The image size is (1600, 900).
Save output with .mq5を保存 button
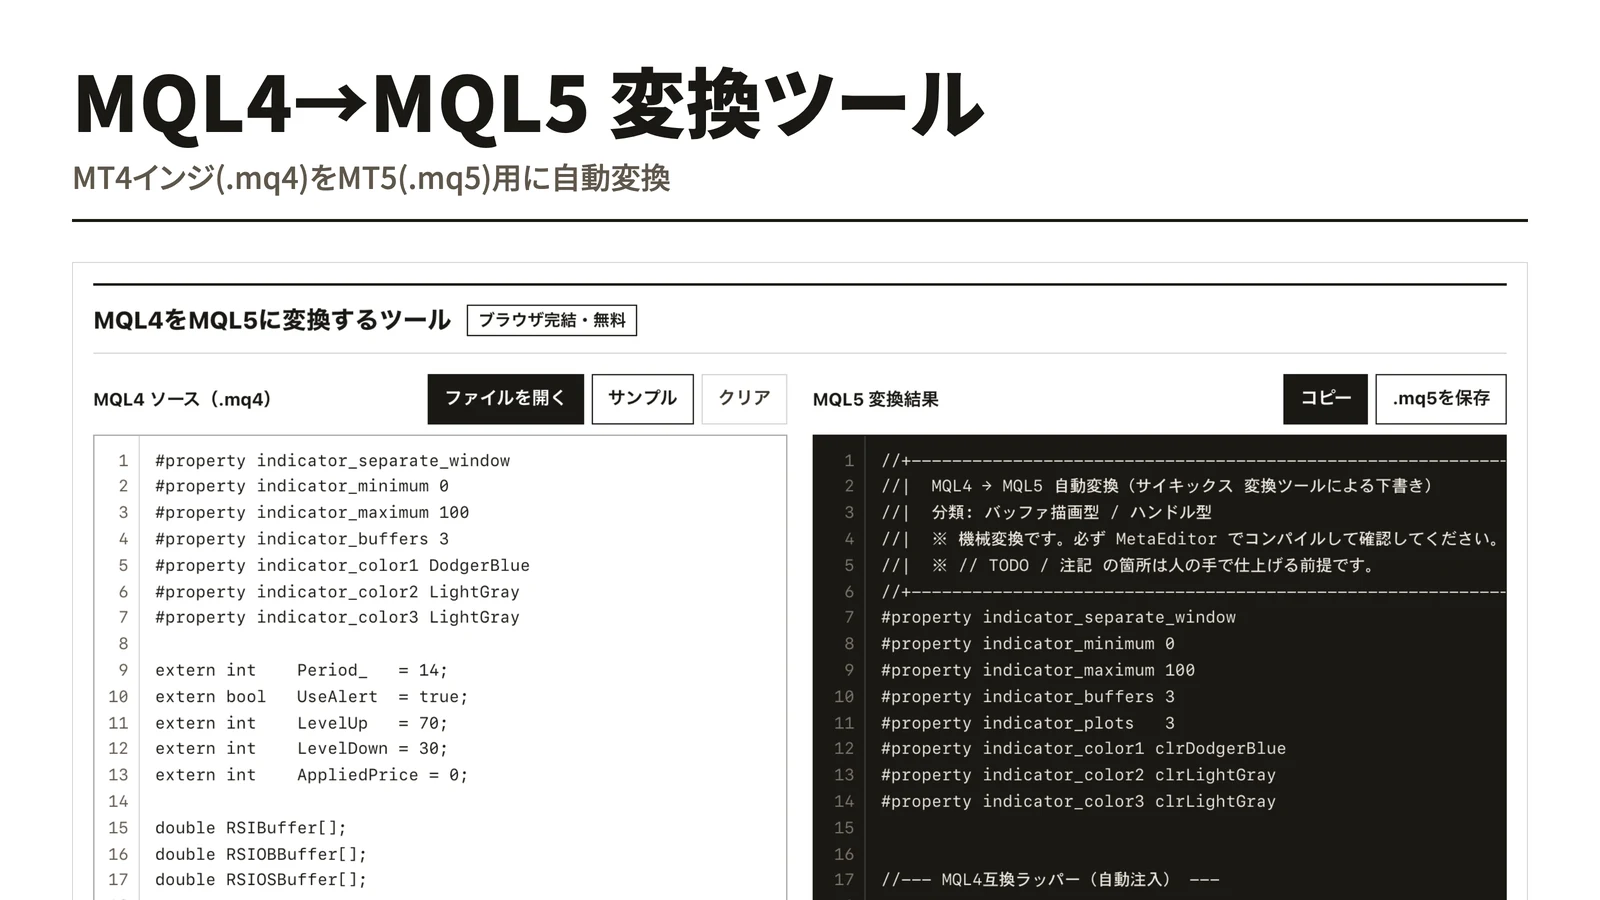pos(1441,399)
